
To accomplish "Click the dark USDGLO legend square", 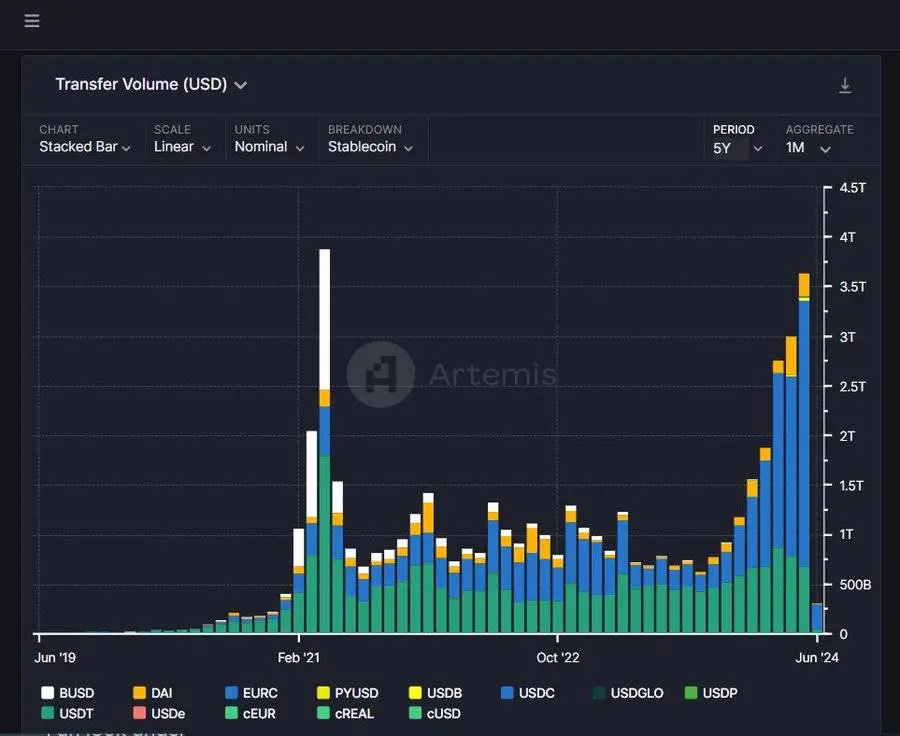I will click(600, 693).
